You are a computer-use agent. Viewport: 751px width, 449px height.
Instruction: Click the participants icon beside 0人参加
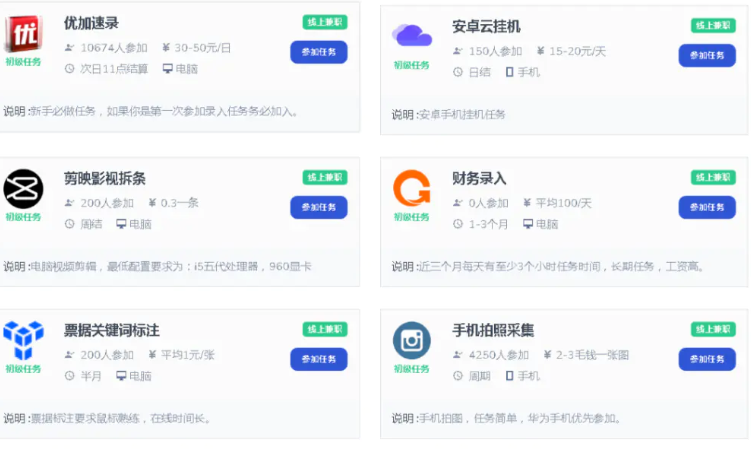(x=458, y=203)
